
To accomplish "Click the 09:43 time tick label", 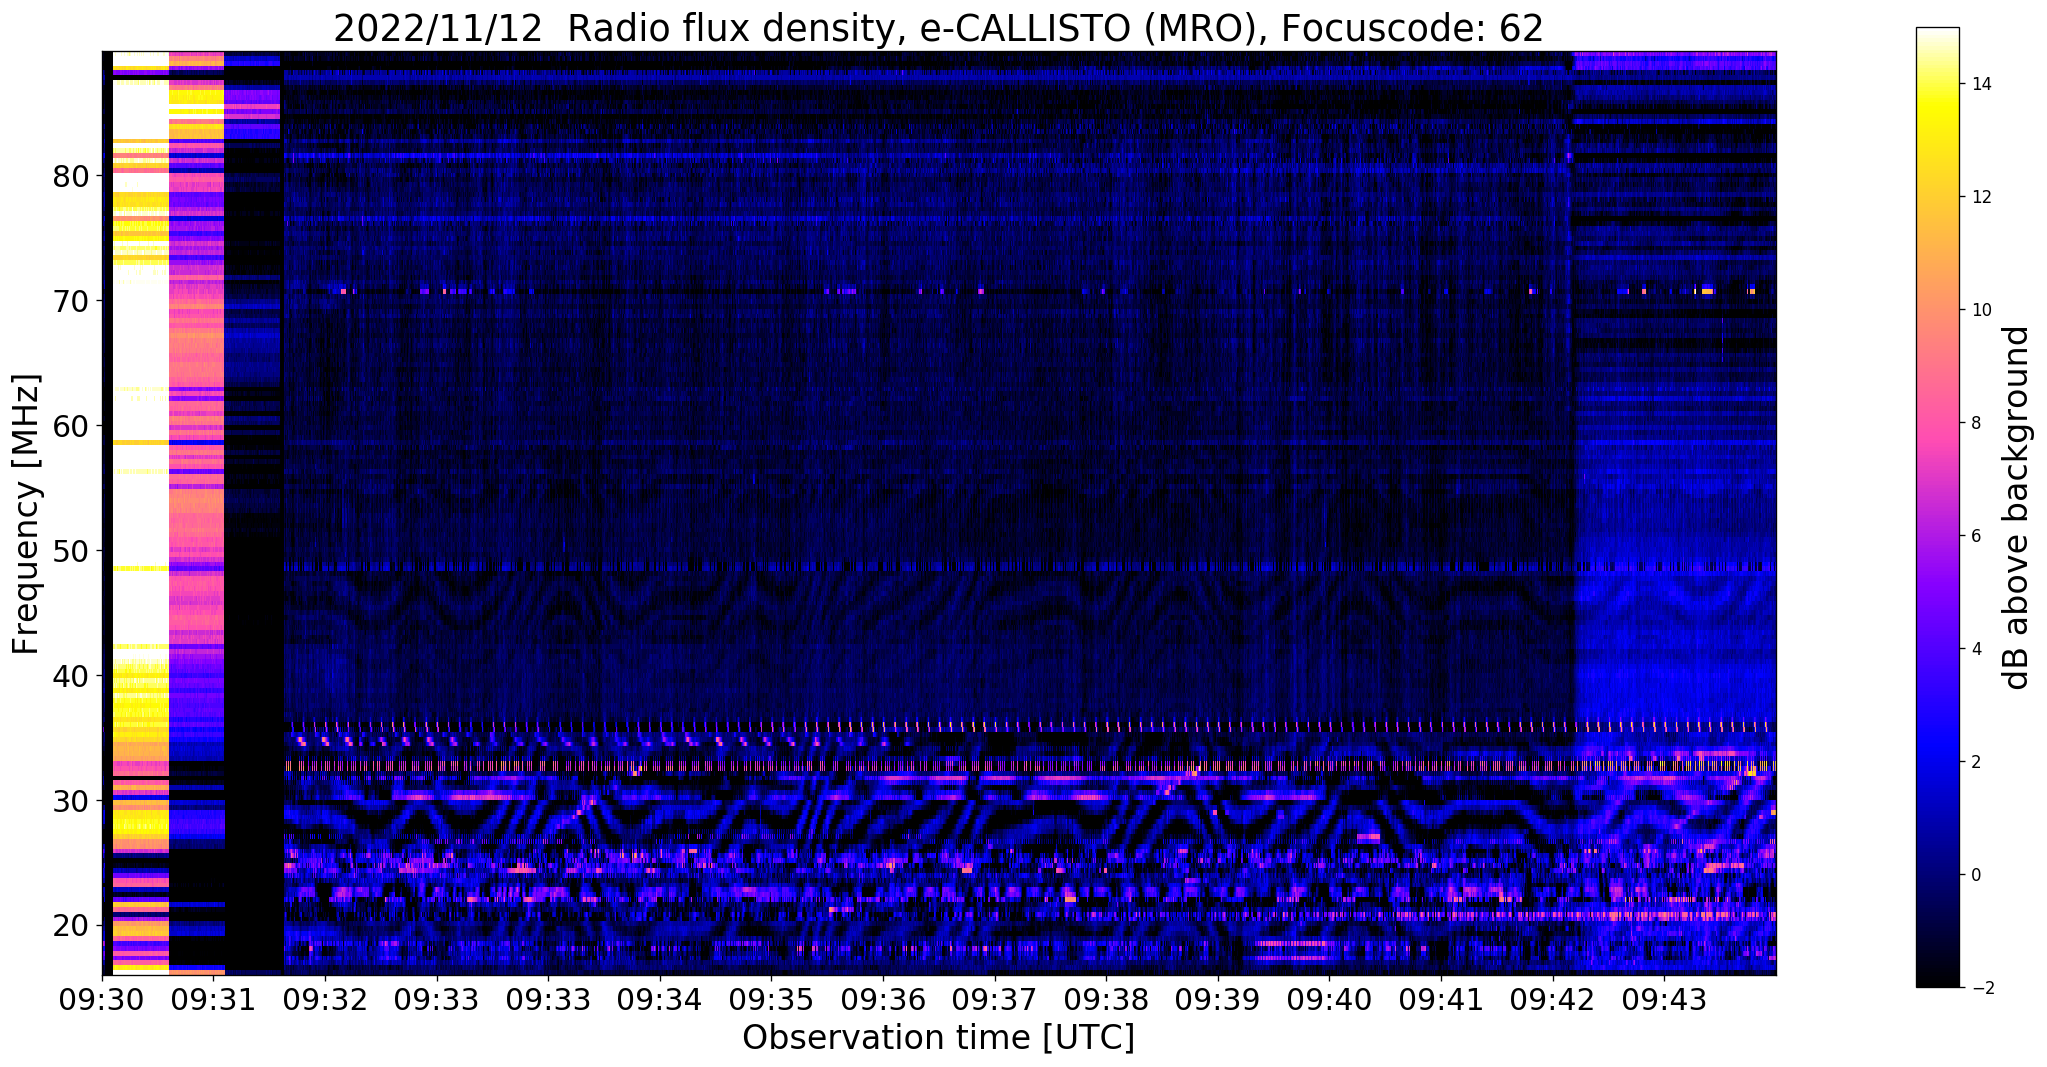I will (x=1664, y=998).
